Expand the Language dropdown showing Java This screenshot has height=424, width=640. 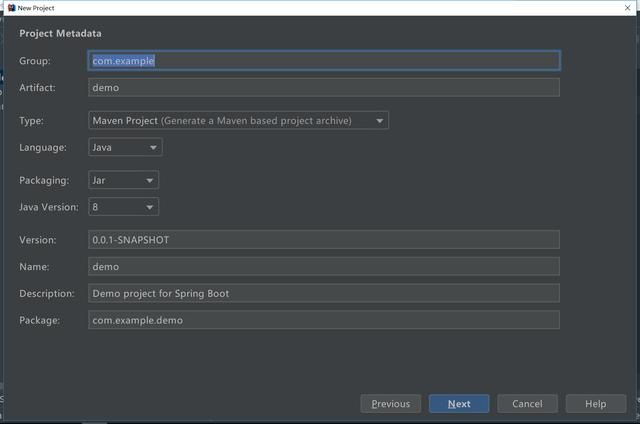(125, 147)
